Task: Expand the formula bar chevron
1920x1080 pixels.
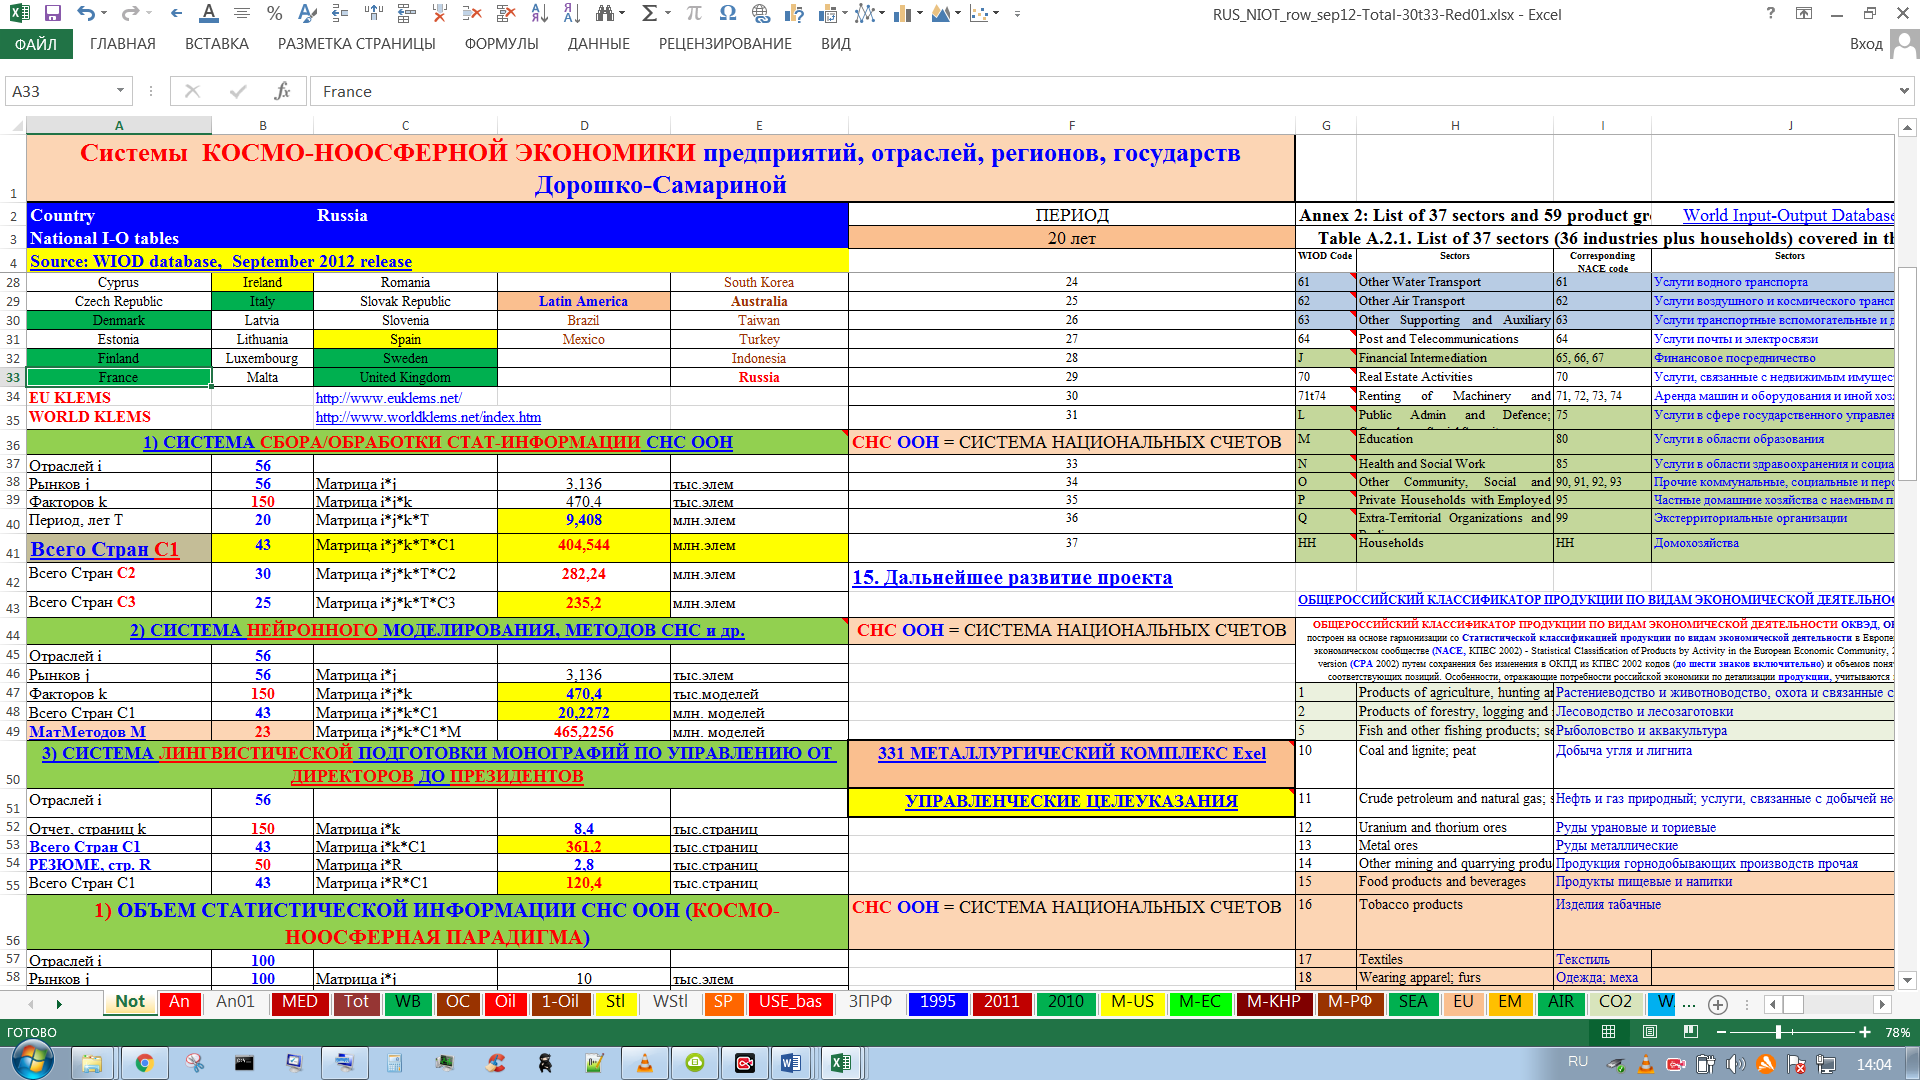Action: tap(1903, 91)
